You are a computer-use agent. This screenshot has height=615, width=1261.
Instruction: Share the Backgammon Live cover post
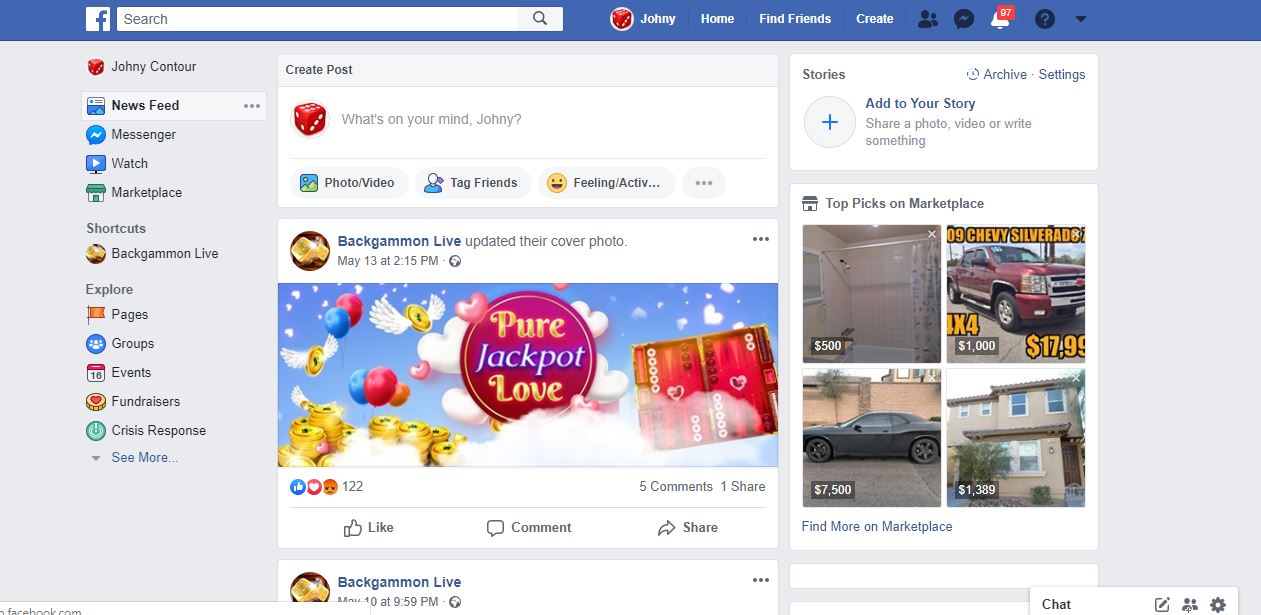pos(688,528)
